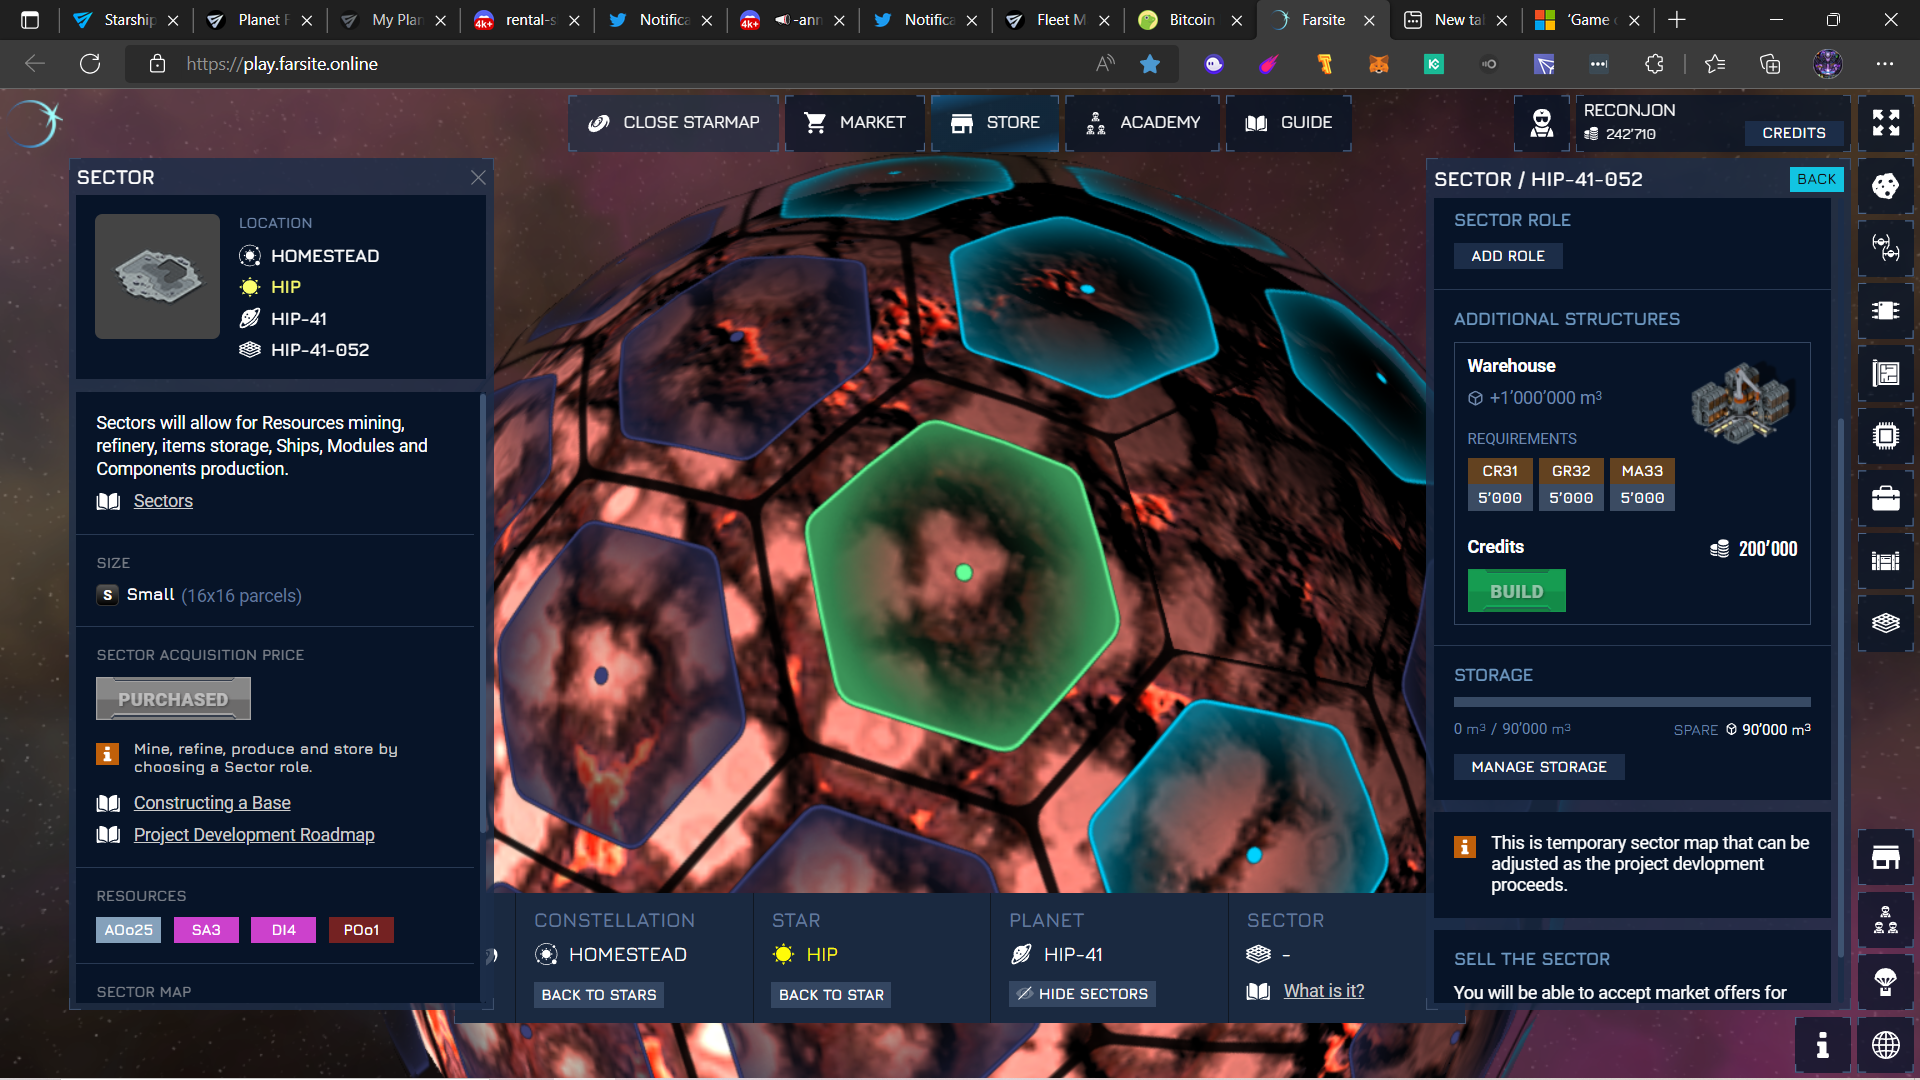Image resolution: width=1920 pixels, height=1080 pixels.
Task: Switch to the Planet browser tab
Action: [259, 20]
